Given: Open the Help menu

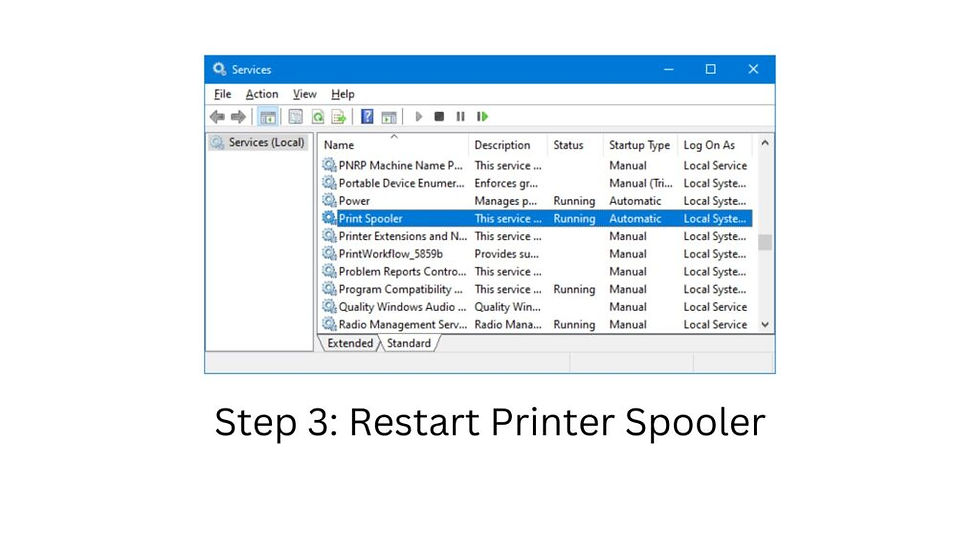Looking at the screenshot, I should click(342, 94).
